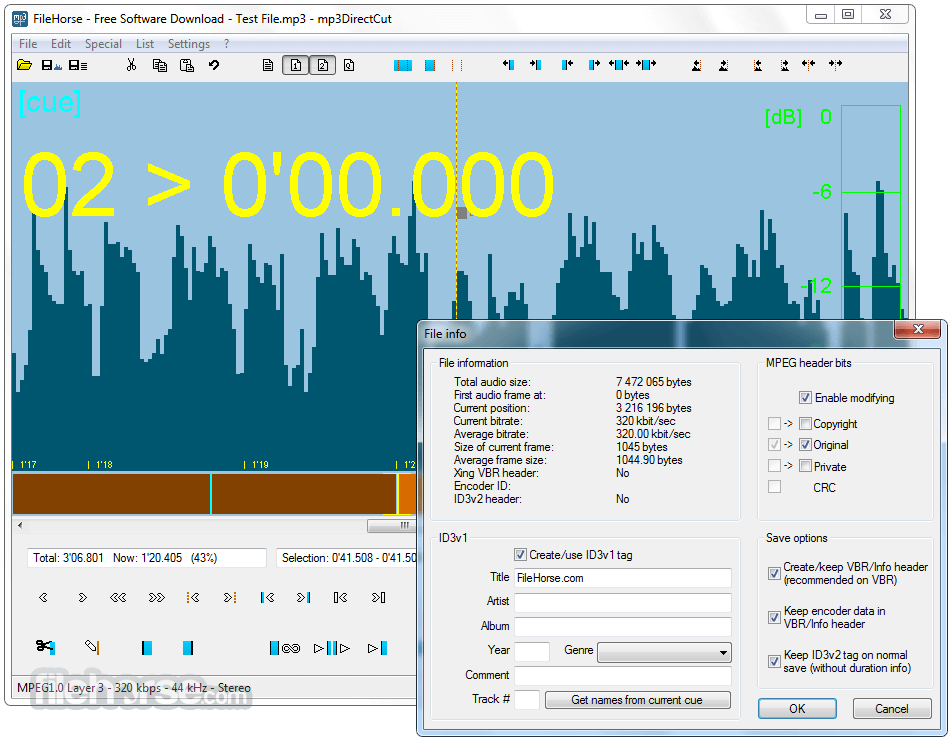Click the OK button in File info
The image size is (951, 740).
coord(797,708)
